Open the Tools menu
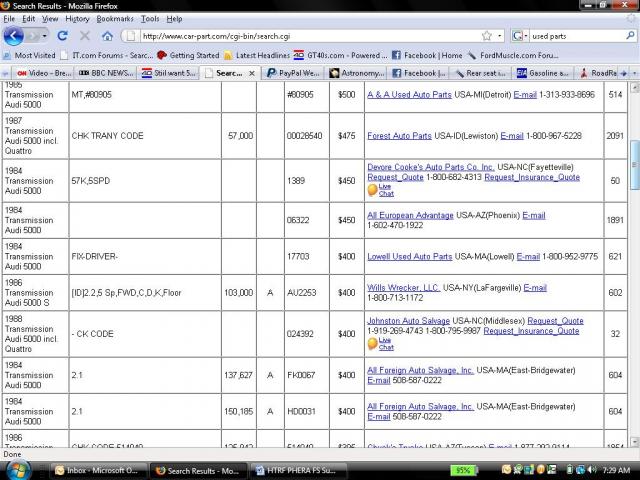Screen dimensions: 640x480 (x=150, y=19)
